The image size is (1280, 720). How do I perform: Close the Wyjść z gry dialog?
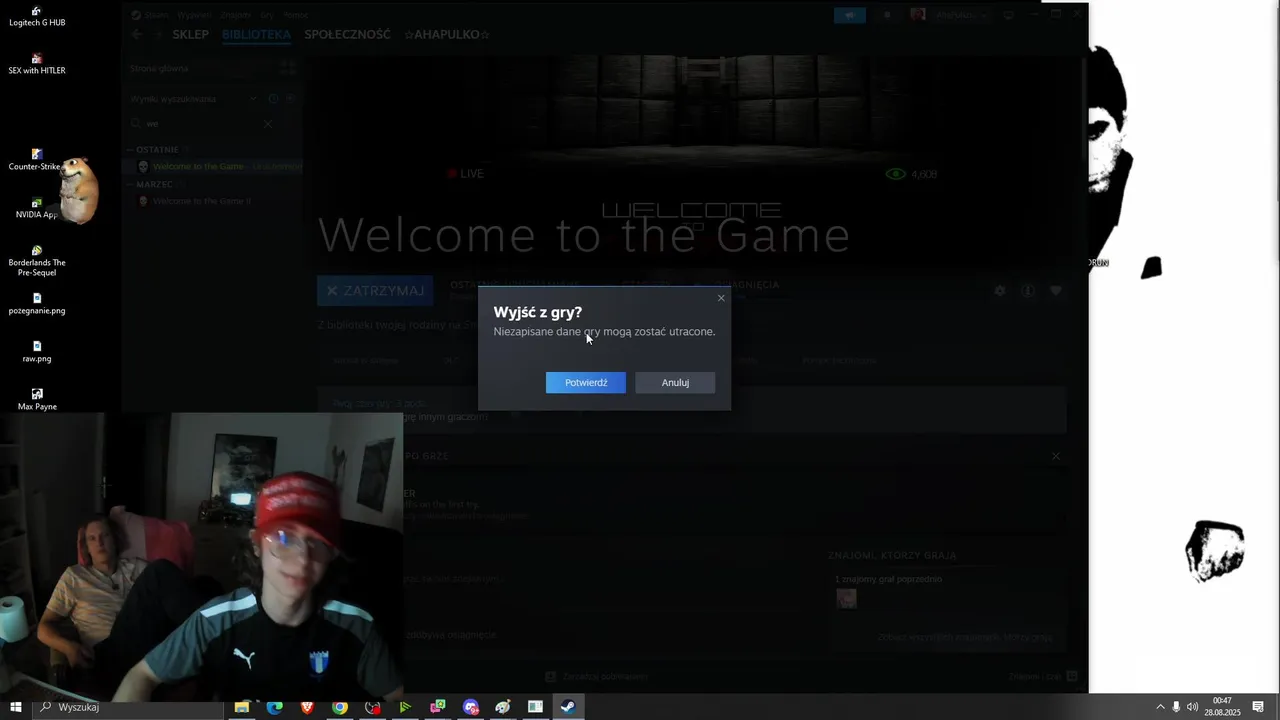click(x=721, y=298)
